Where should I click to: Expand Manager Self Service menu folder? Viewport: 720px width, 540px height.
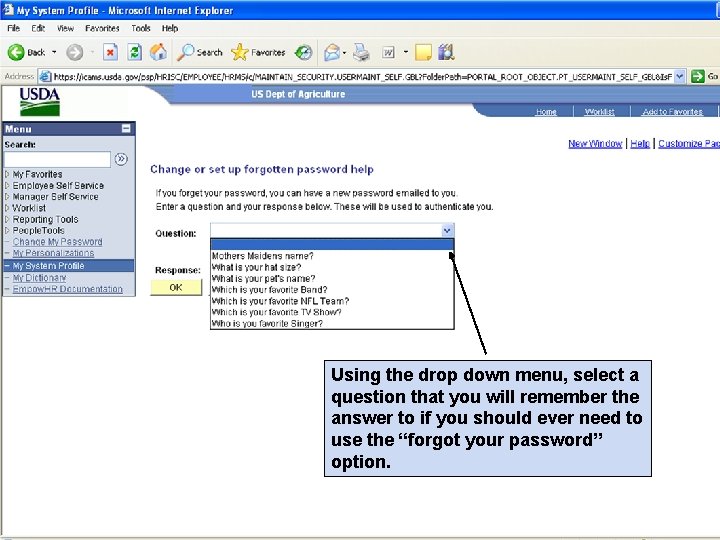click(7, 197)
